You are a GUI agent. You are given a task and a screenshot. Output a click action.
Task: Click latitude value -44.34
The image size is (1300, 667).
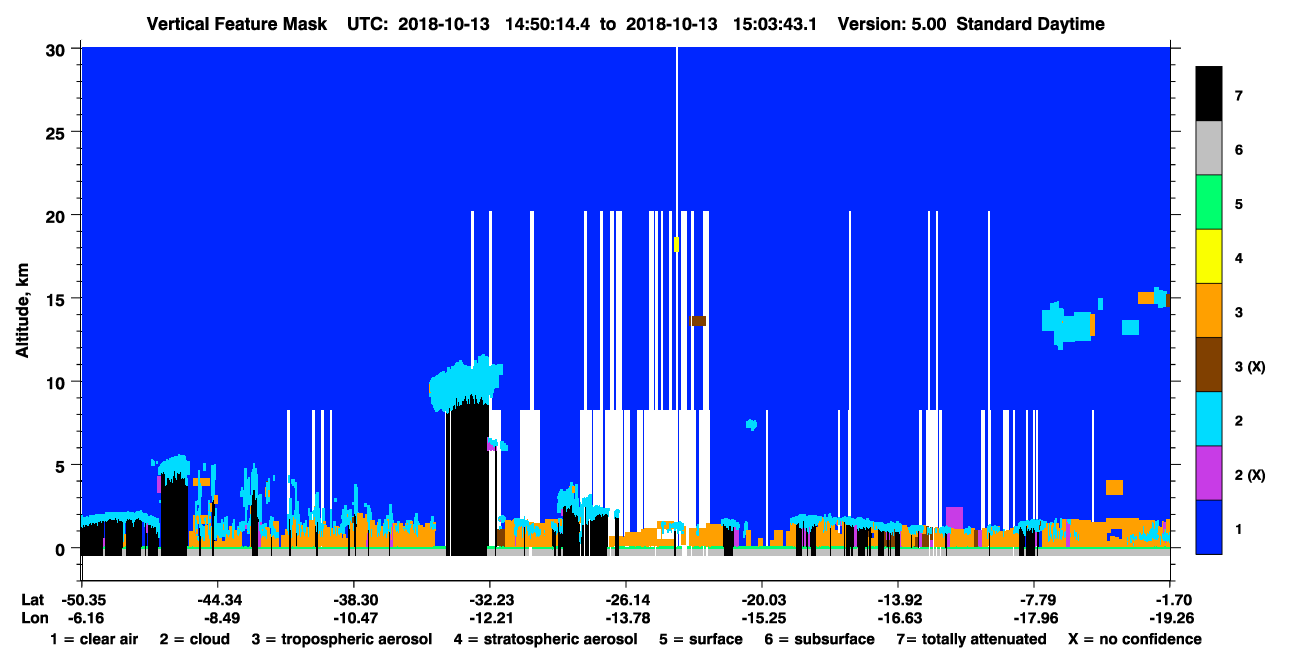(217, 599)
